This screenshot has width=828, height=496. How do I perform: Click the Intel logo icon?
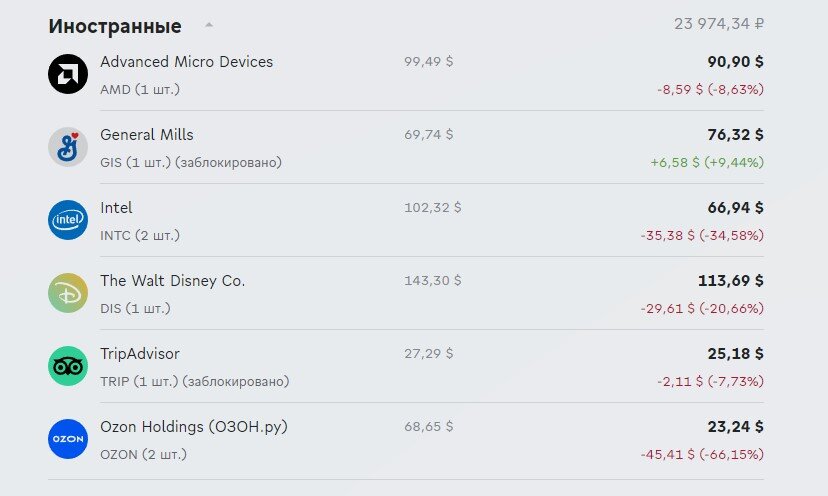(x=68, y=220)
